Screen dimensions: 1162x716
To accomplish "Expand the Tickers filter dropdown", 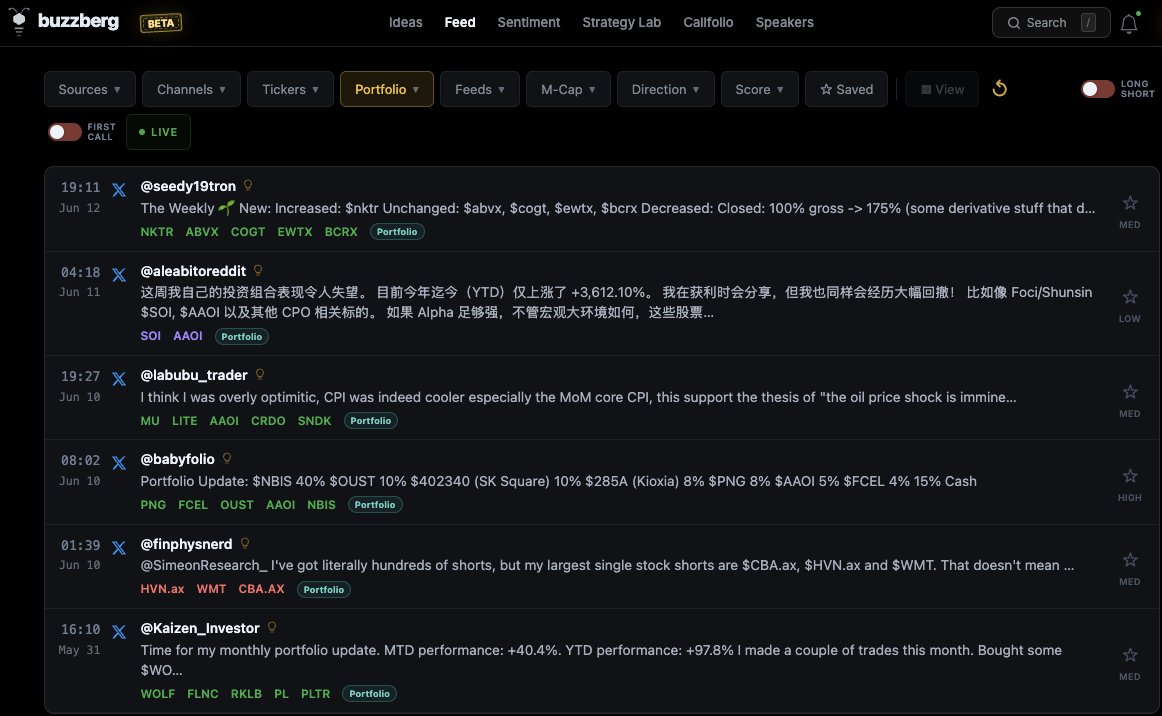I will tap(290, 89).
